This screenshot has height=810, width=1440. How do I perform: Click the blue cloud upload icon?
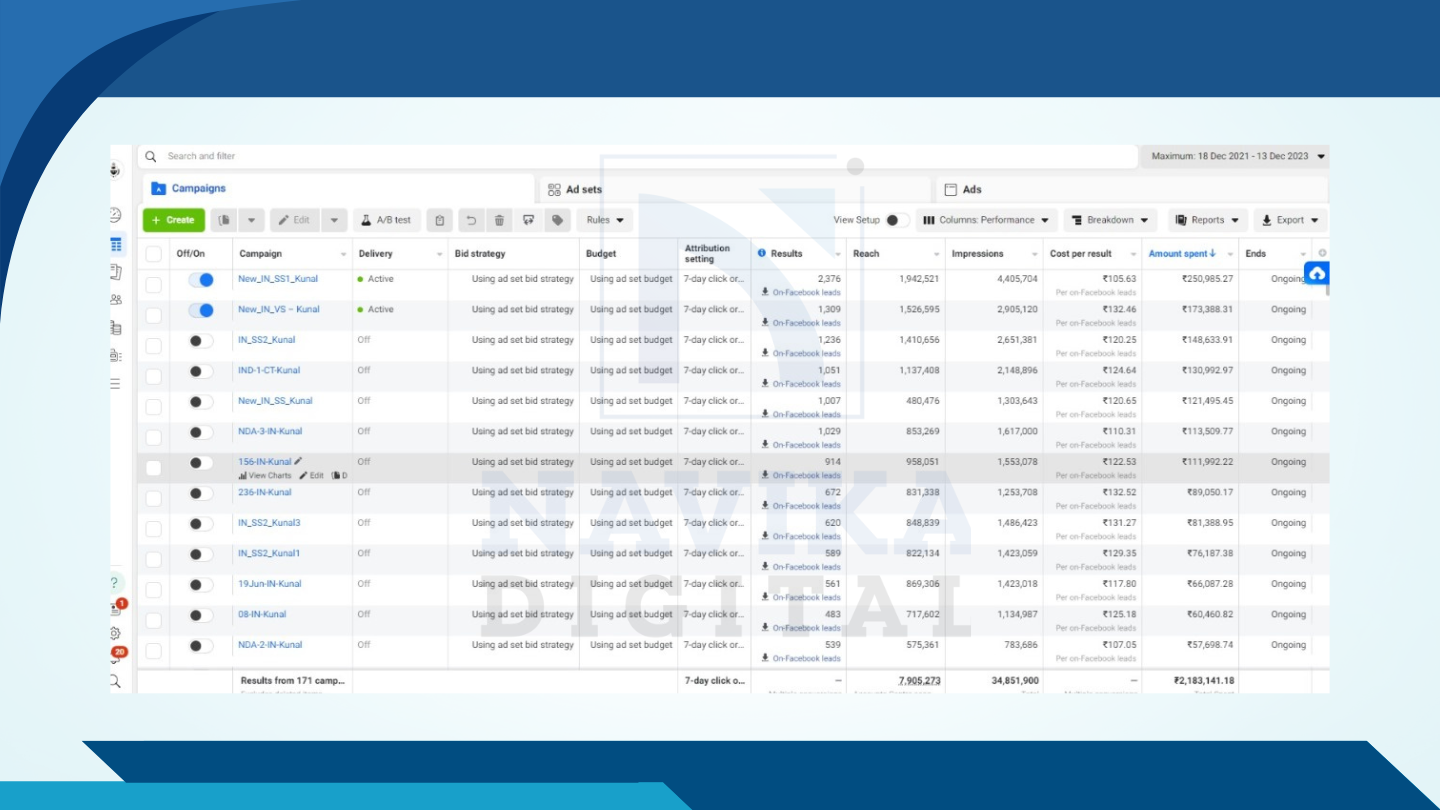pos(1317,273)
